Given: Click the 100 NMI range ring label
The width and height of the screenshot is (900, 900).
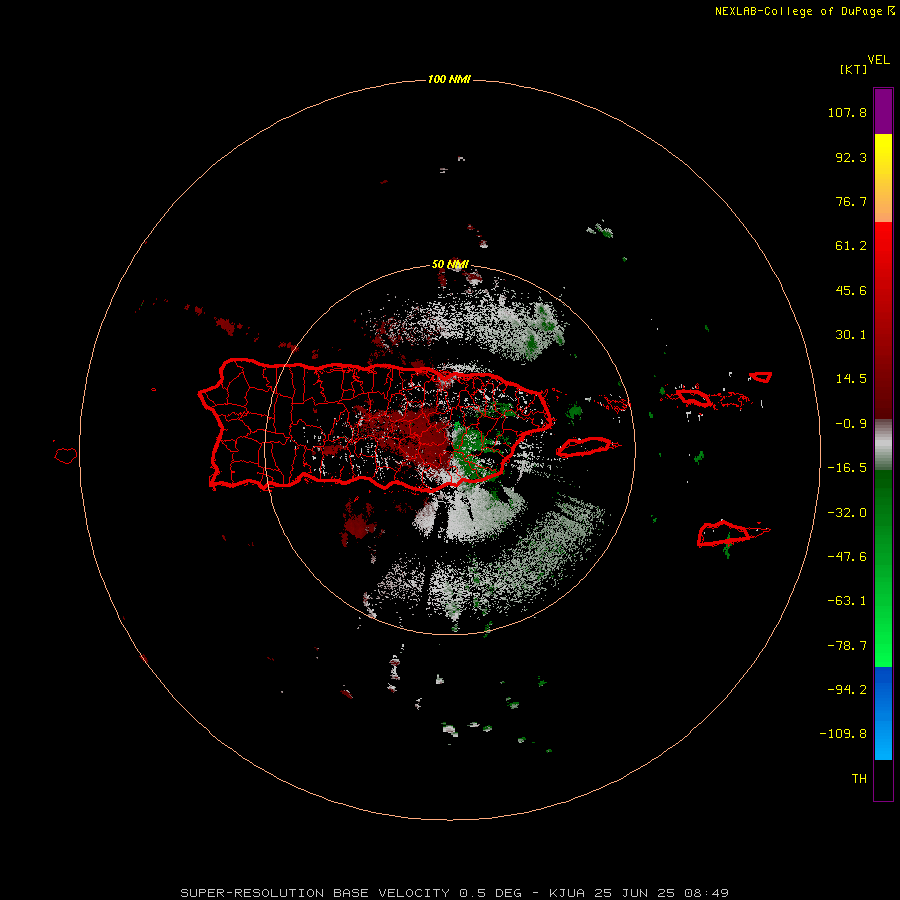Looking at the screenshot, I should tap(449, 79).
